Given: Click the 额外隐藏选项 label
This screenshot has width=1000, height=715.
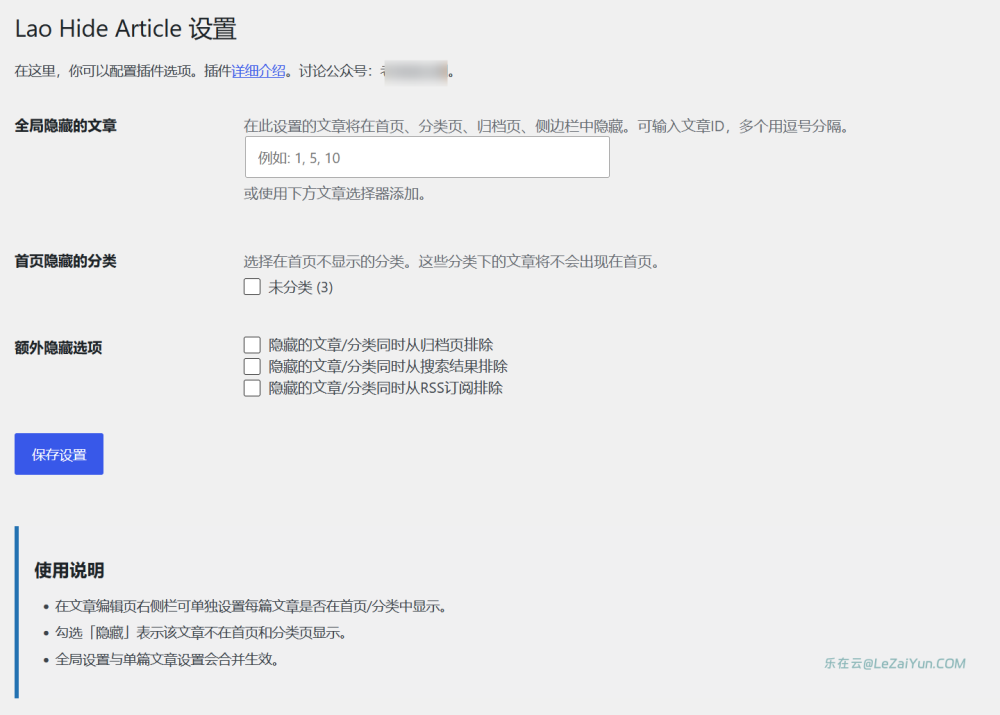Looking at the screenshot, I should click(58, 348).
